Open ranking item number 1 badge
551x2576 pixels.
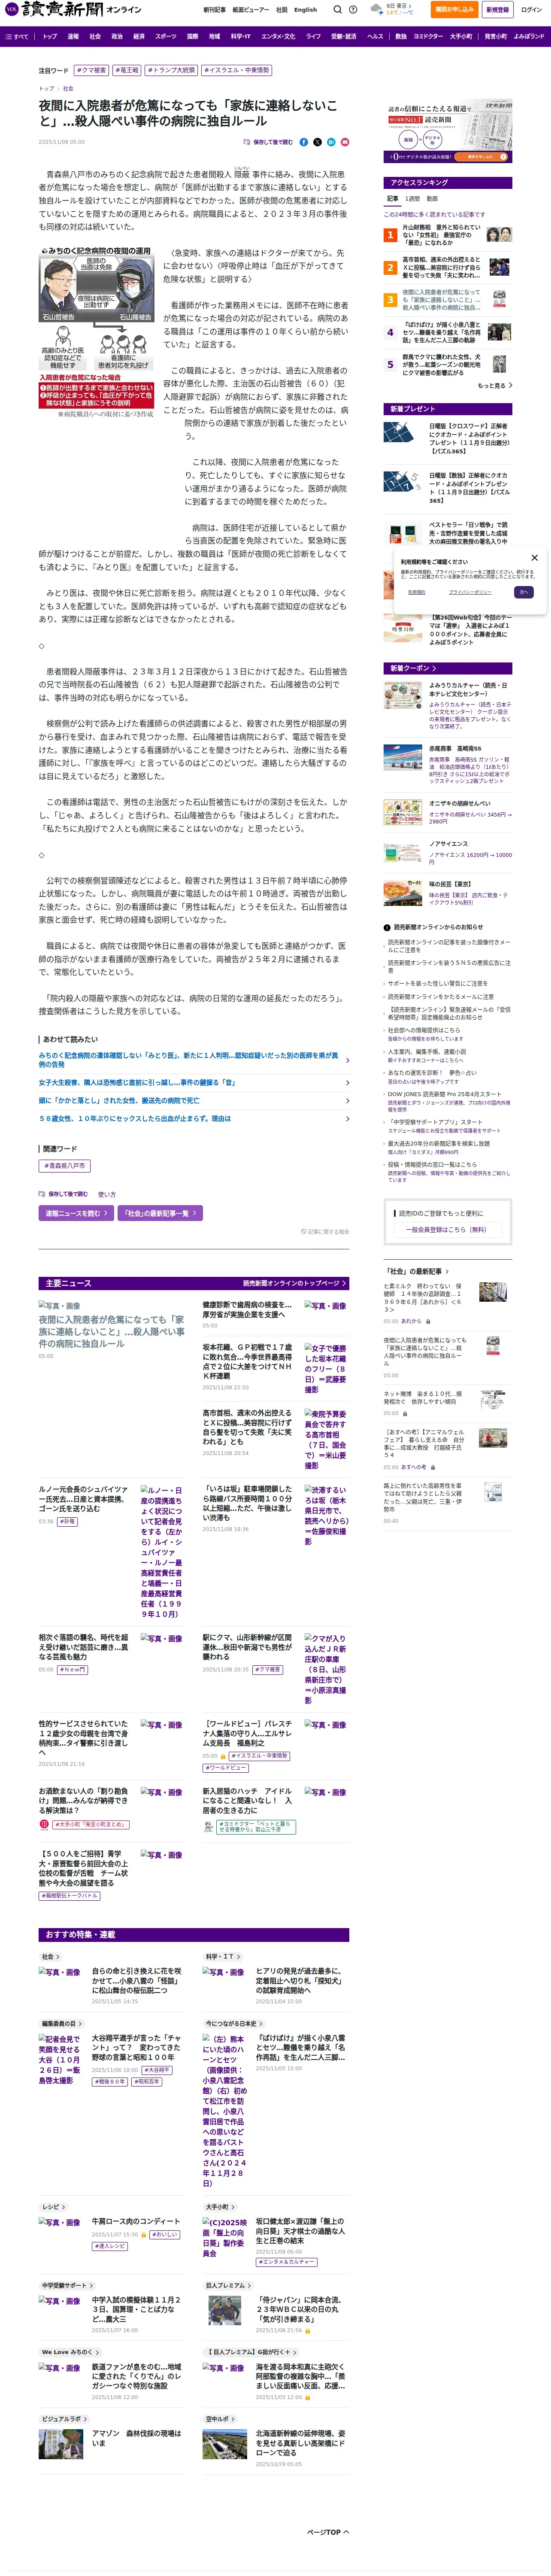[390, 235]
